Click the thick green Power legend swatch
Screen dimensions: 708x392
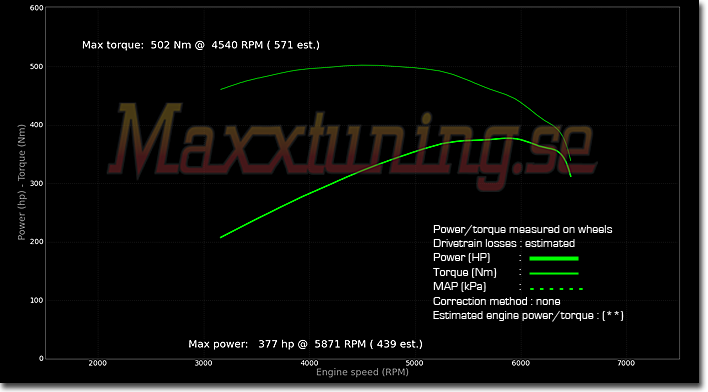click(x=554, y=259)
